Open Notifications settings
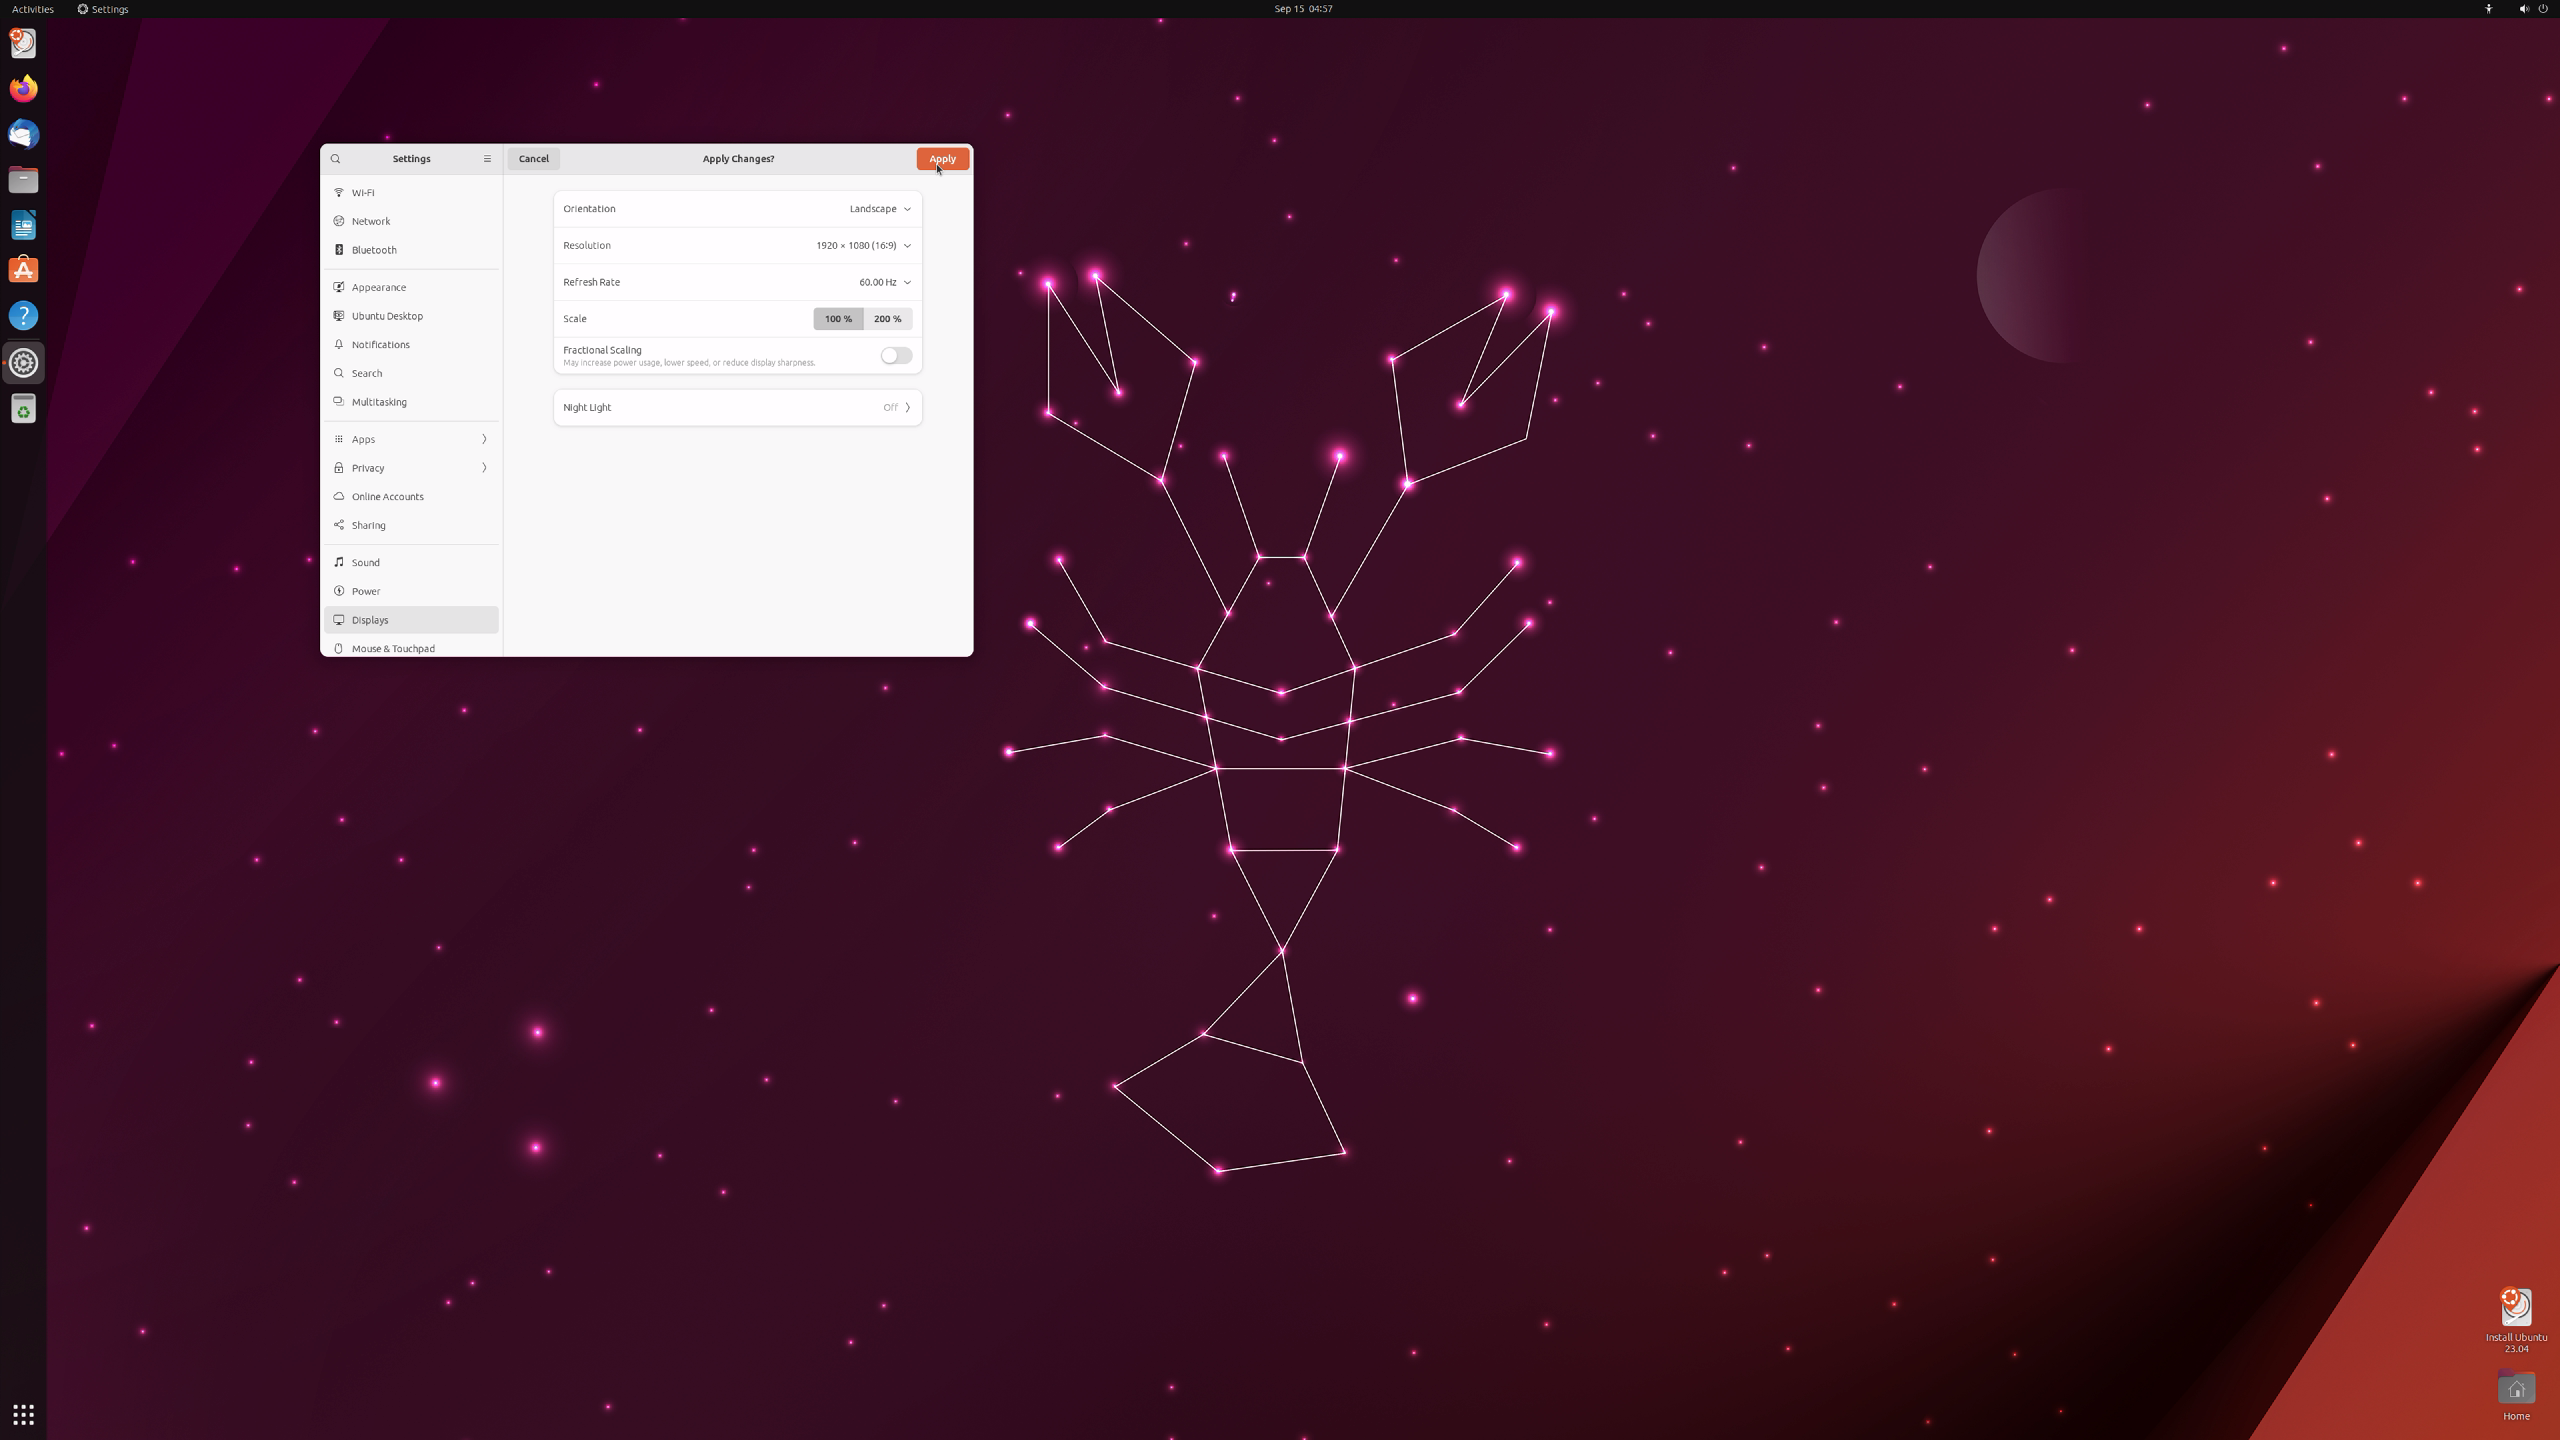Viewport: 2560px width, 1440px height. tap(411, 345)
